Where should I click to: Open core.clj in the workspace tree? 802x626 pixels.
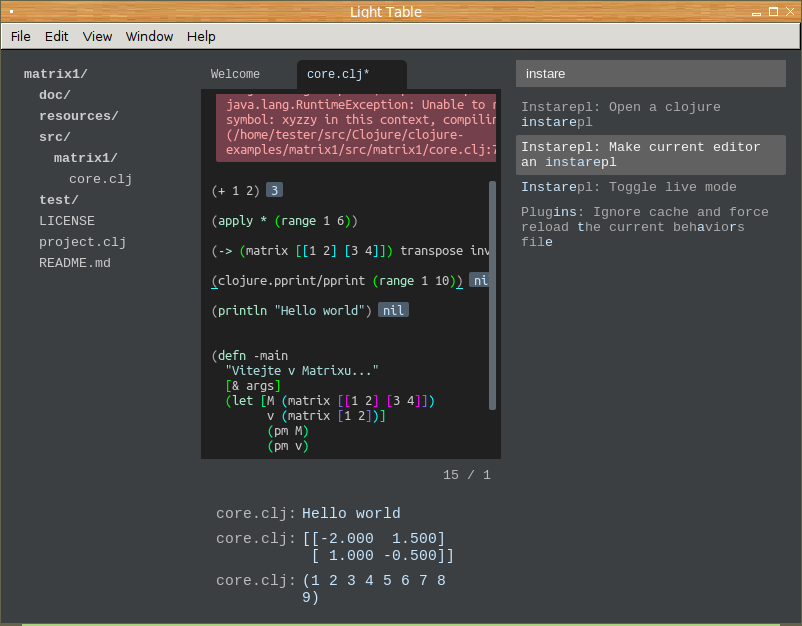click(x=100, y=179)
